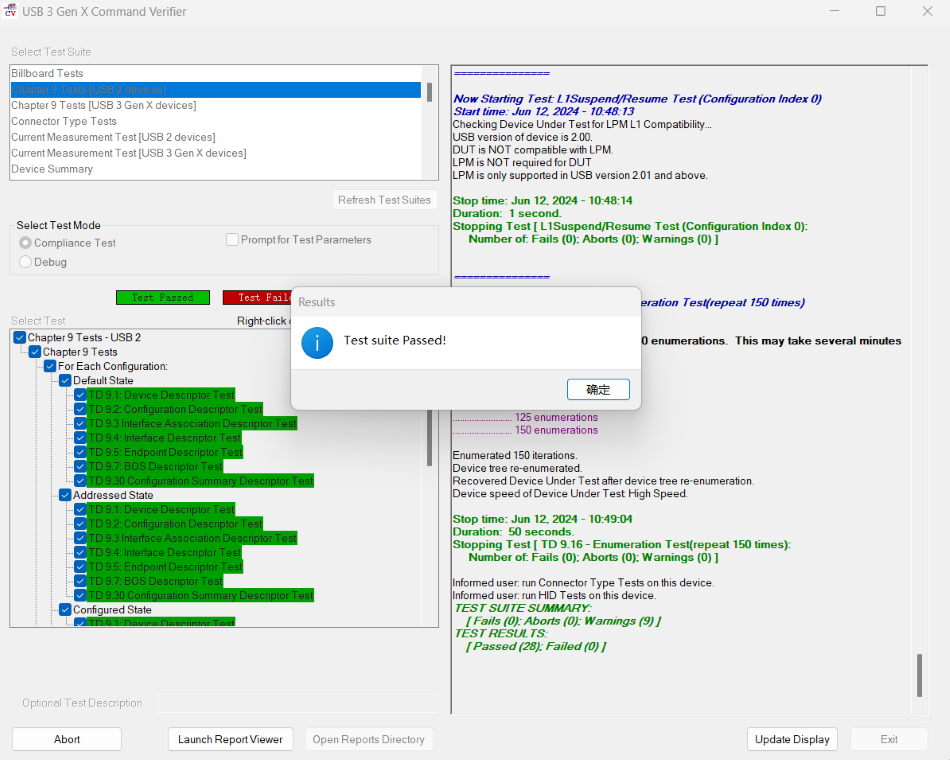The height and width of the screenshot is (760, 950).
Task: Click the TEST SUITE SUMMARY line in log
Action: [x=523, y=608]
